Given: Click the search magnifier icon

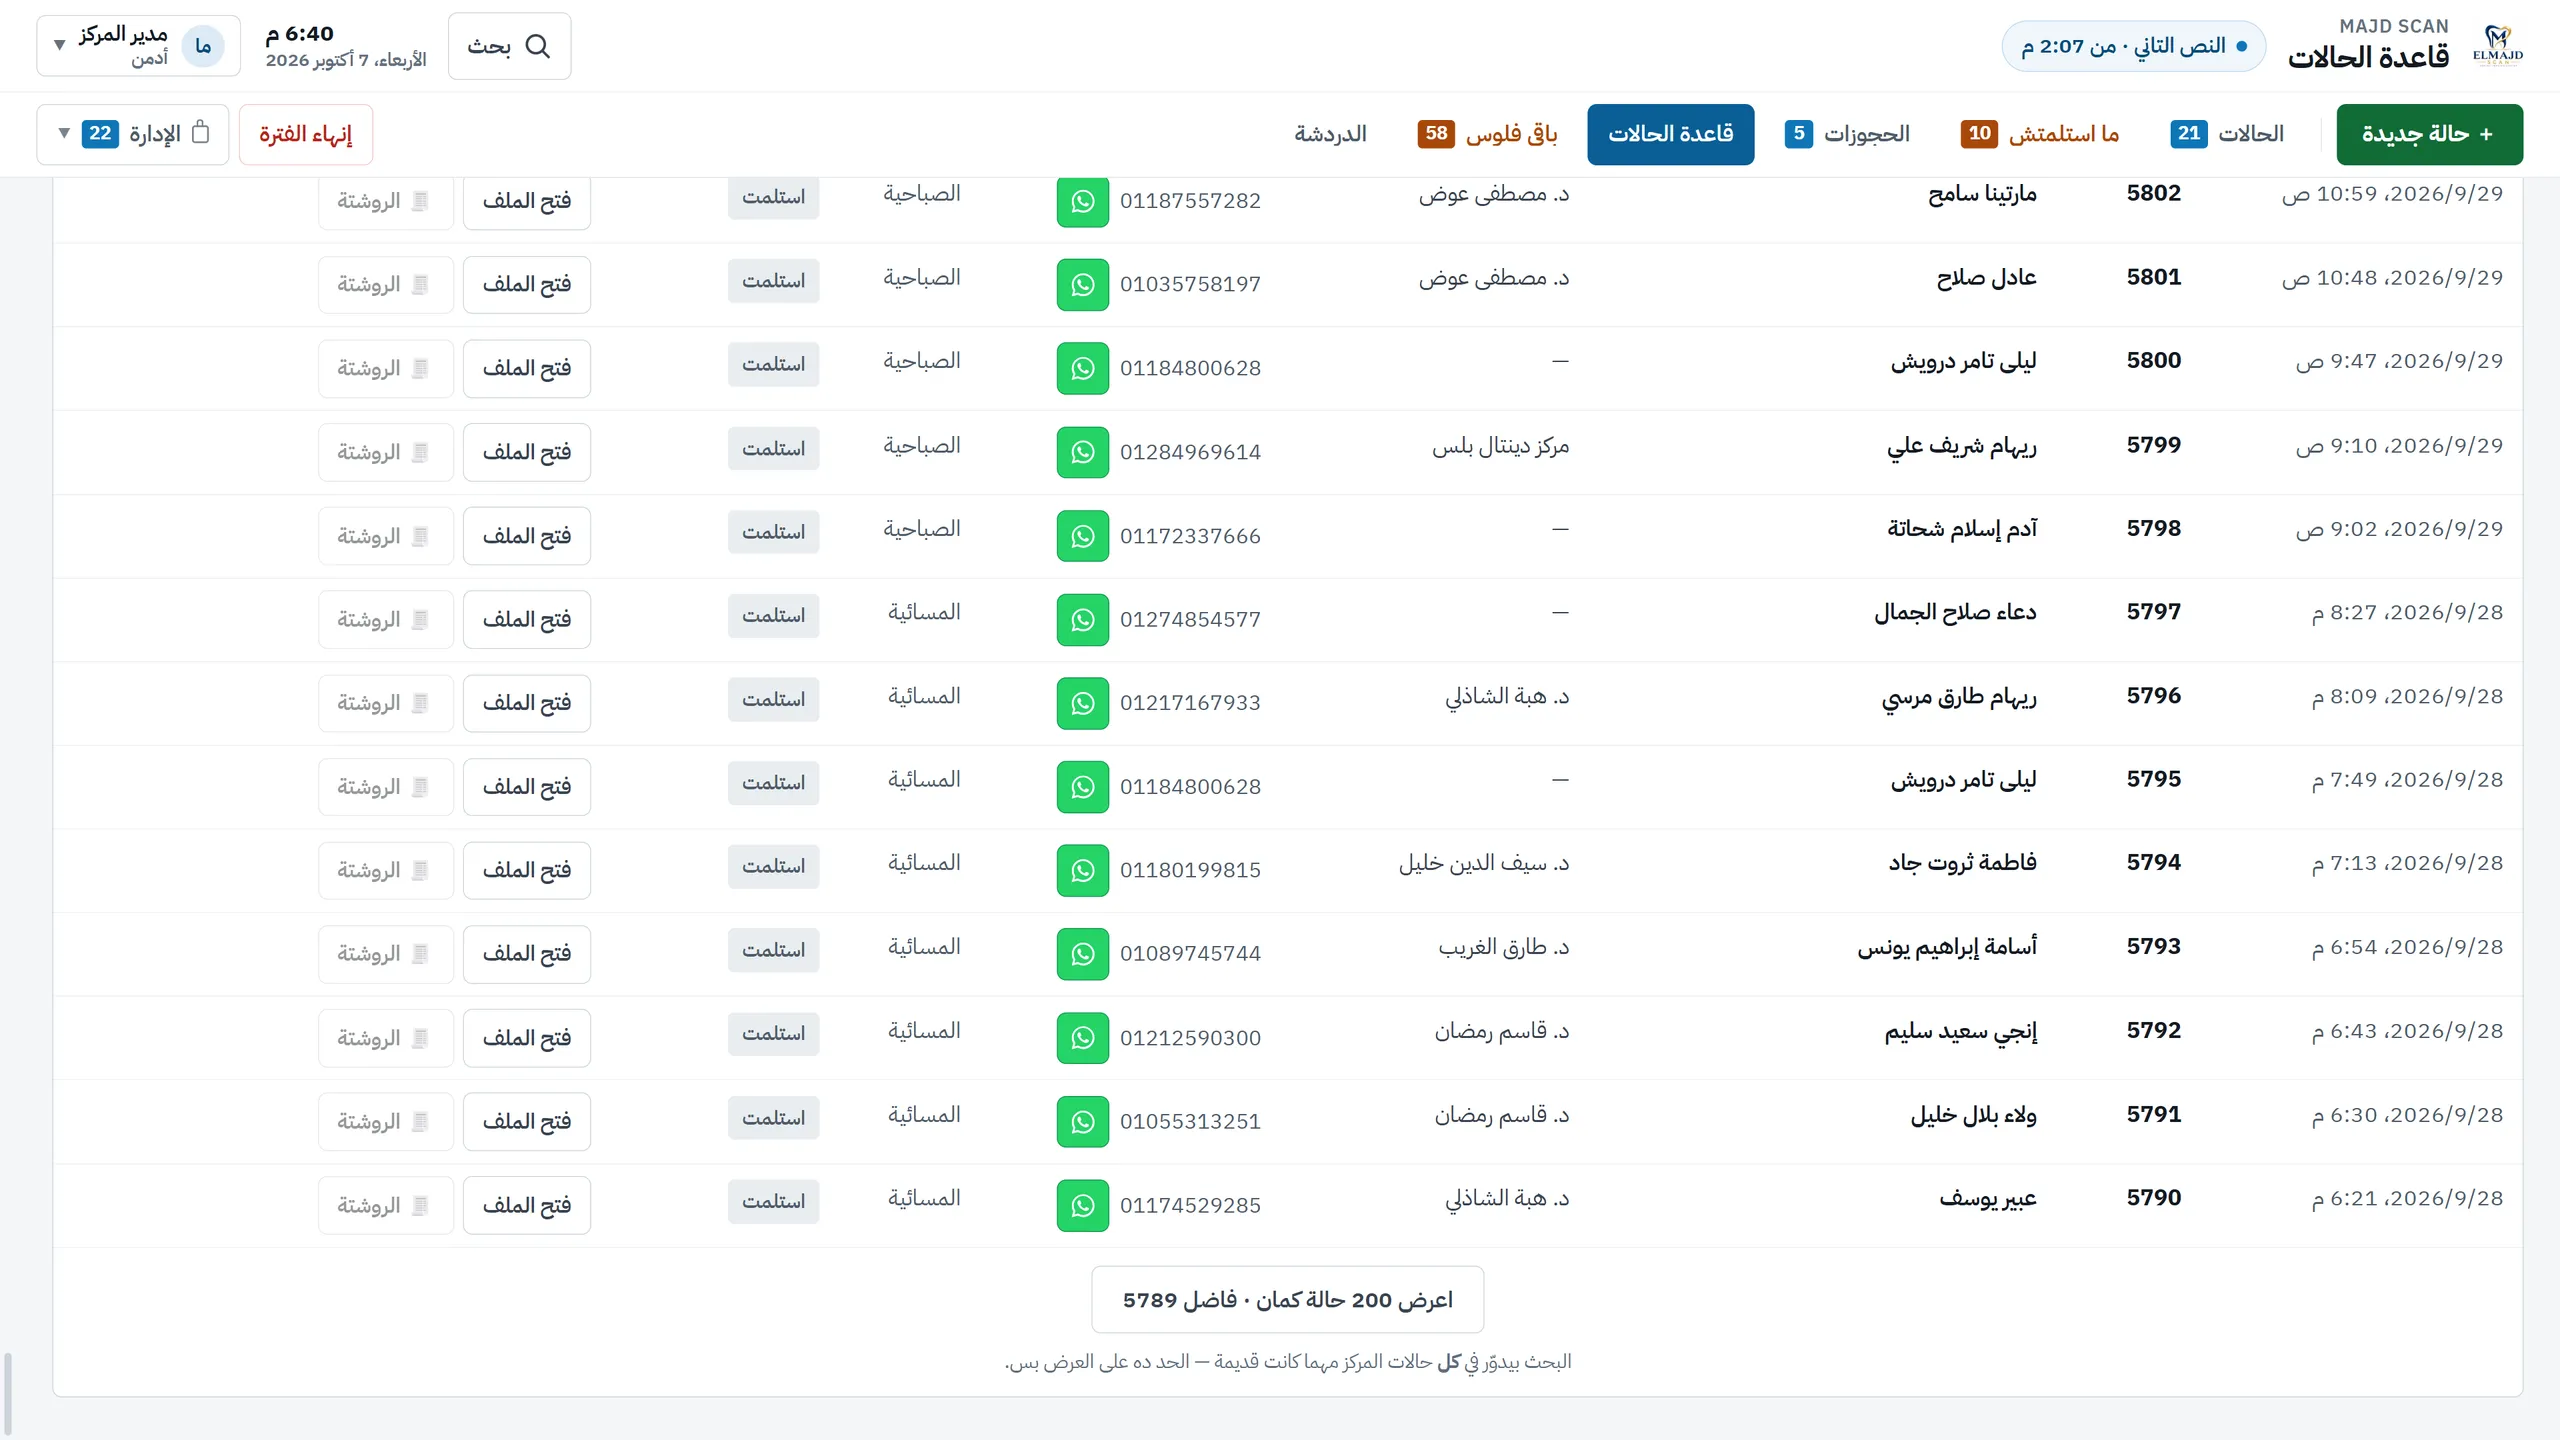Looking at the screenshot, I should click(x=538, y=46).
